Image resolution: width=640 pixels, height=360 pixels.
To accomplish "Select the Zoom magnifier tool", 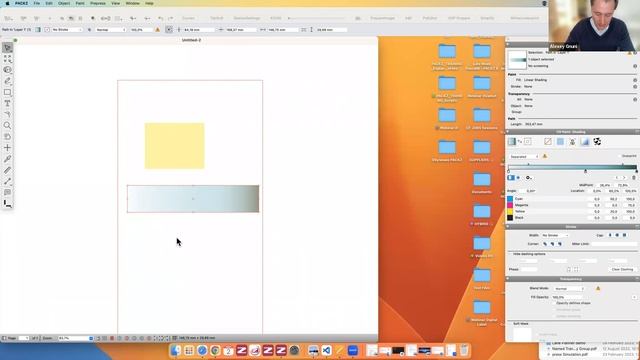I will [7, 125].
